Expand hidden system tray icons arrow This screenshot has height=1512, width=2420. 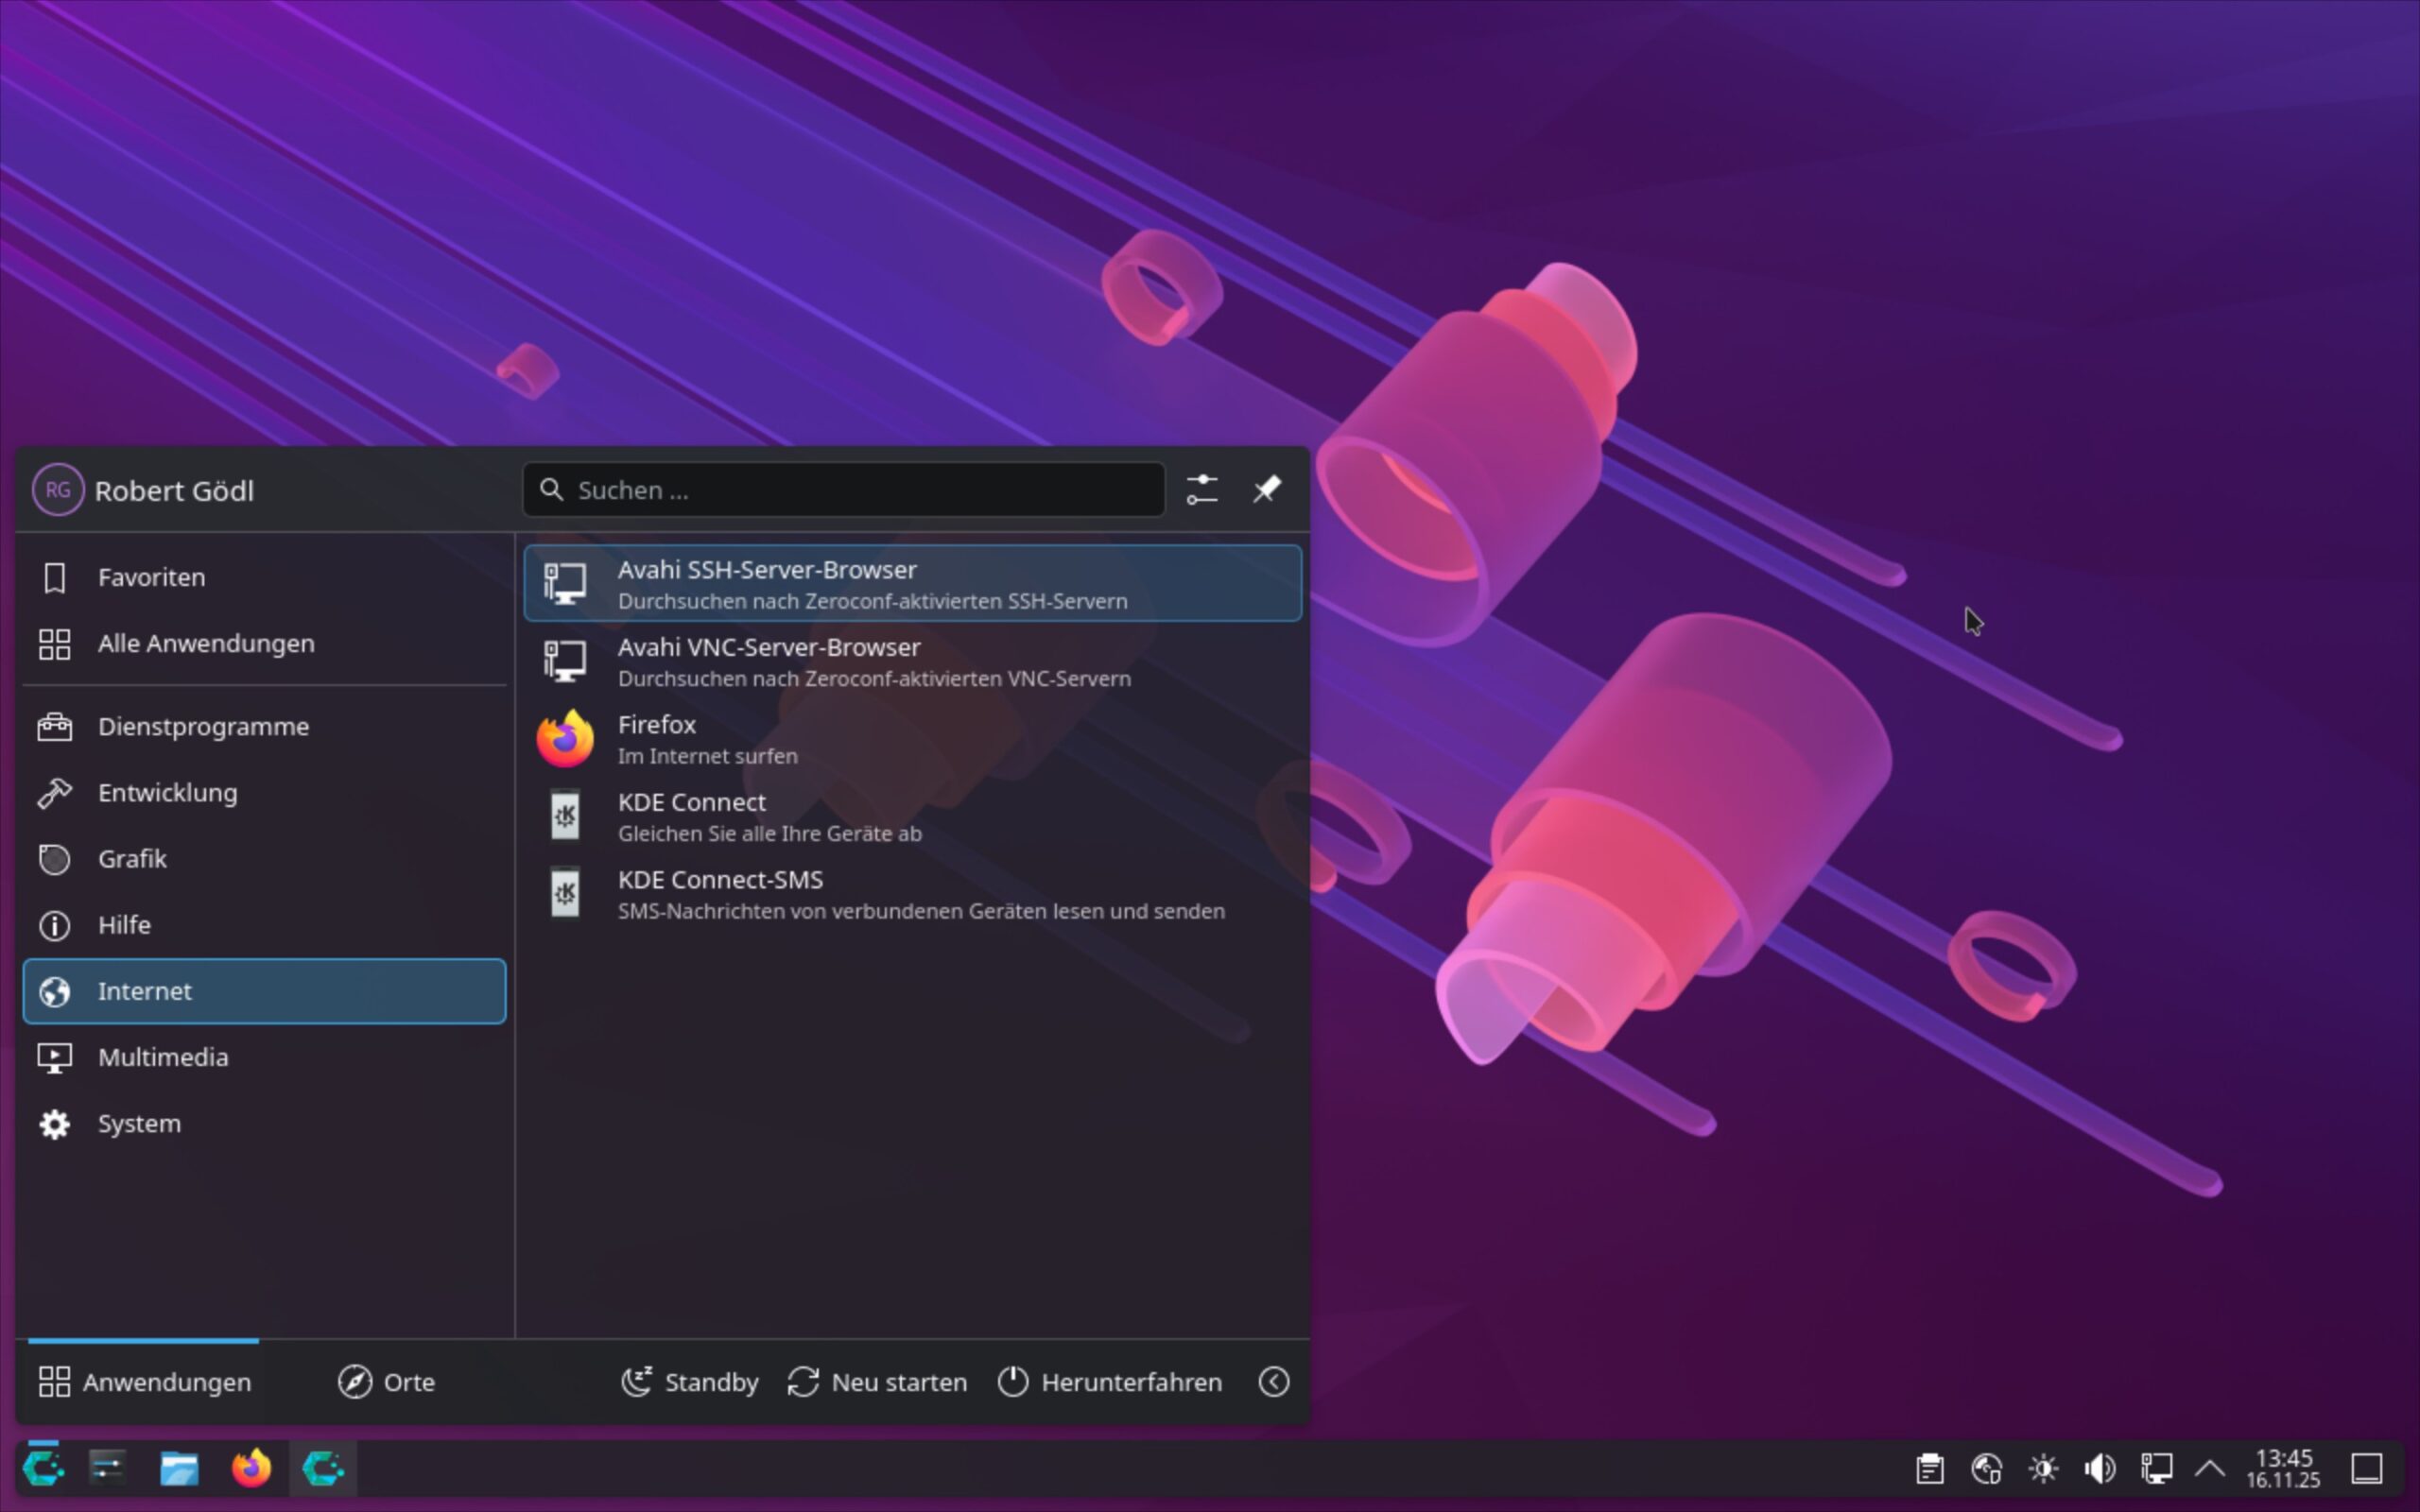coord(2210,1468)
